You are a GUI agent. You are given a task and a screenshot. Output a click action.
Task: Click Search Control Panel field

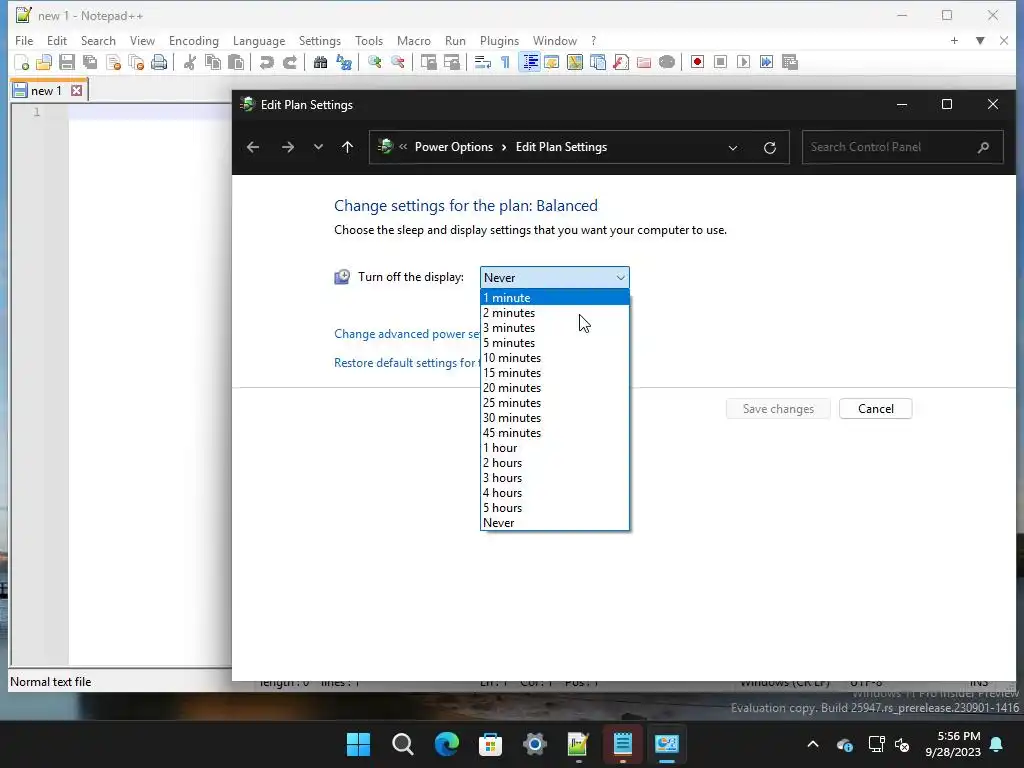coord(902,147)
